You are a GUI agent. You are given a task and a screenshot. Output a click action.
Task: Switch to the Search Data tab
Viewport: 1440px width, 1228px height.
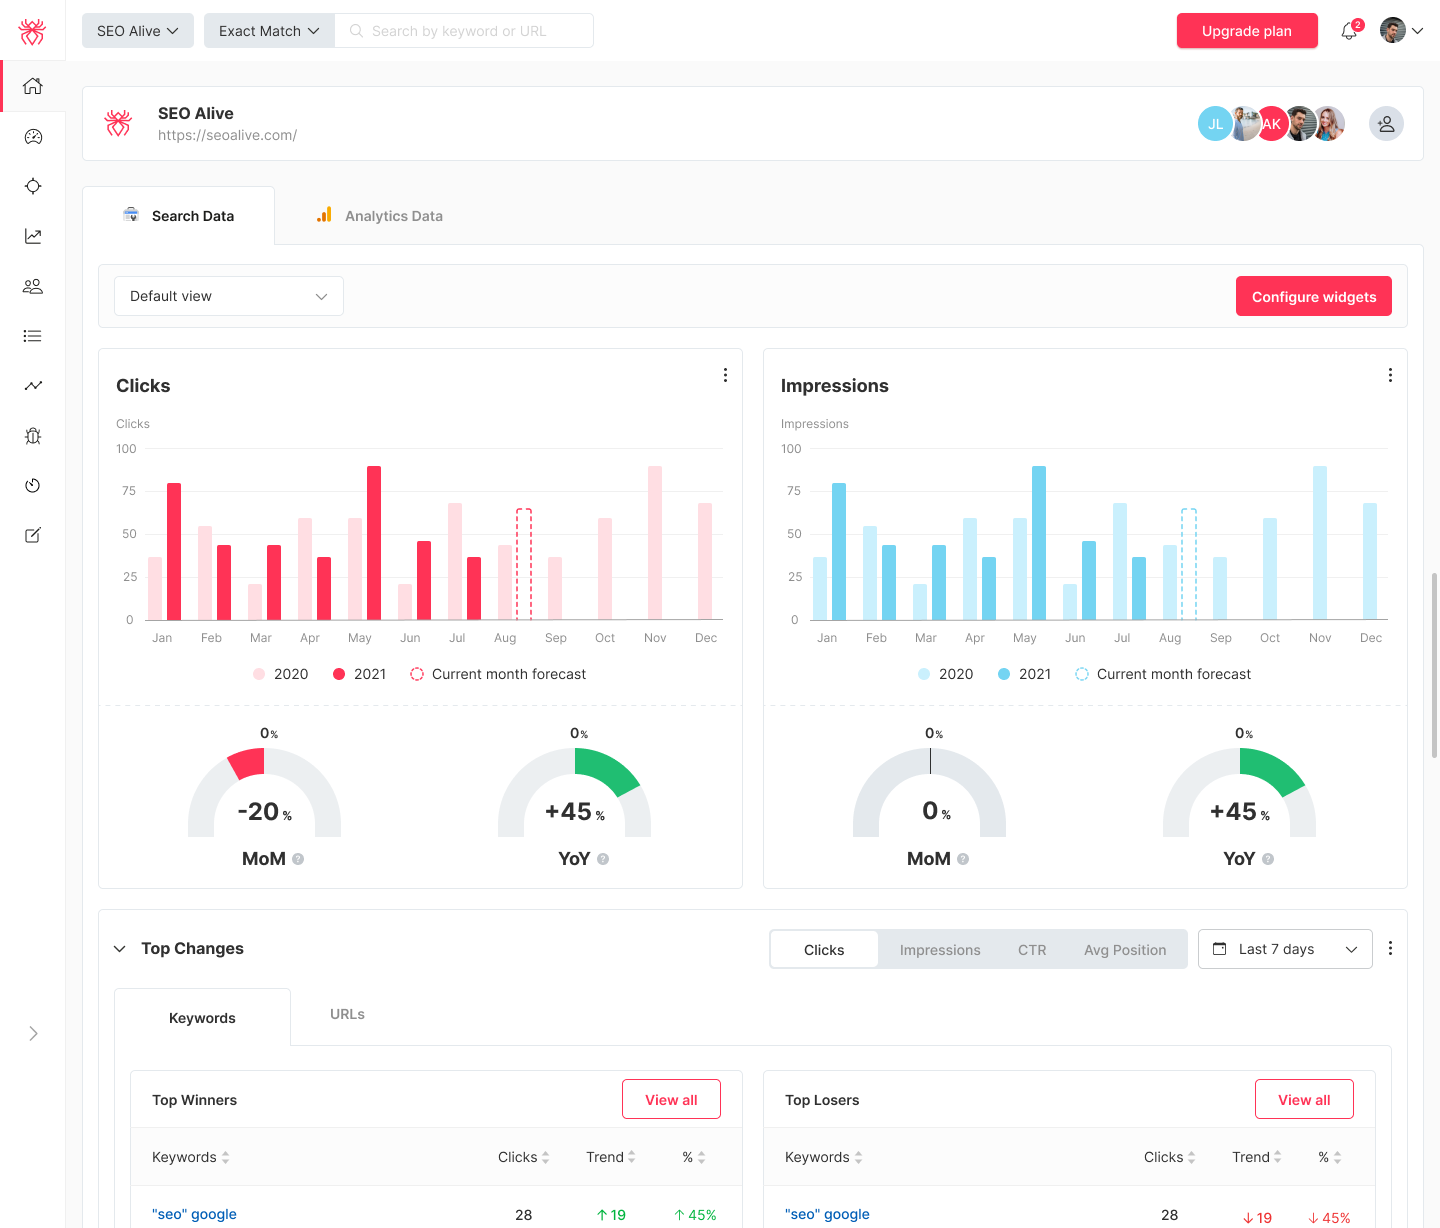178,216
